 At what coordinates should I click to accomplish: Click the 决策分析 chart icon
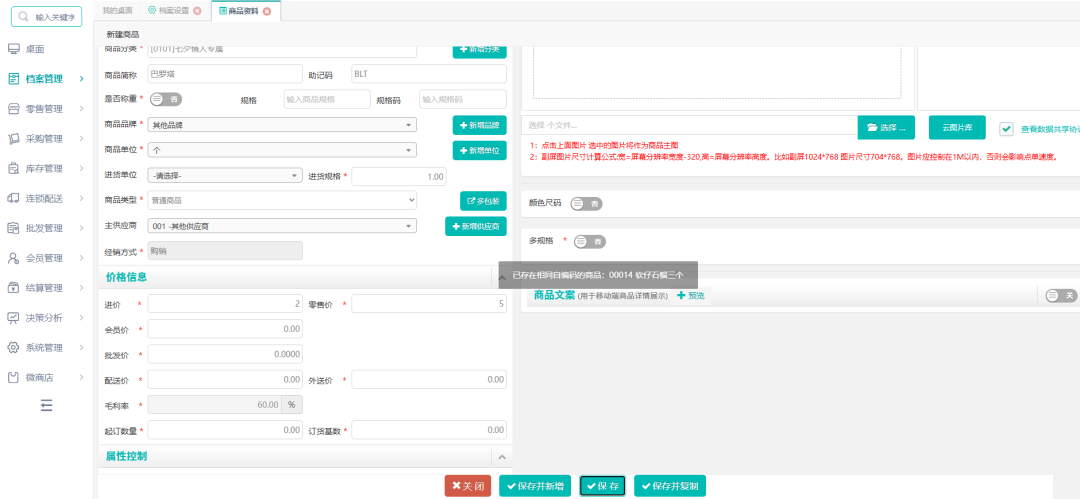pyautogui.click(x=13, y=318)
